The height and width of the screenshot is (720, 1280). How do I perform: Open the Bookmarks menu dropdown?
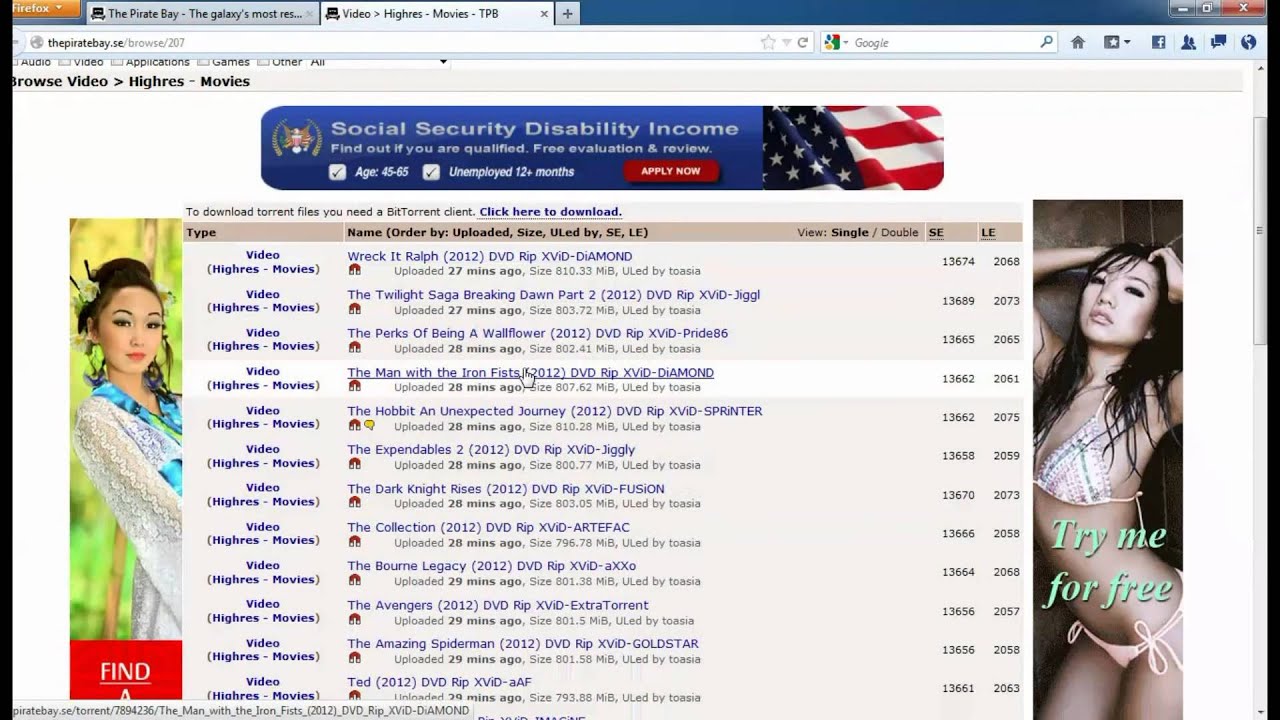(x=1116, y=42)
